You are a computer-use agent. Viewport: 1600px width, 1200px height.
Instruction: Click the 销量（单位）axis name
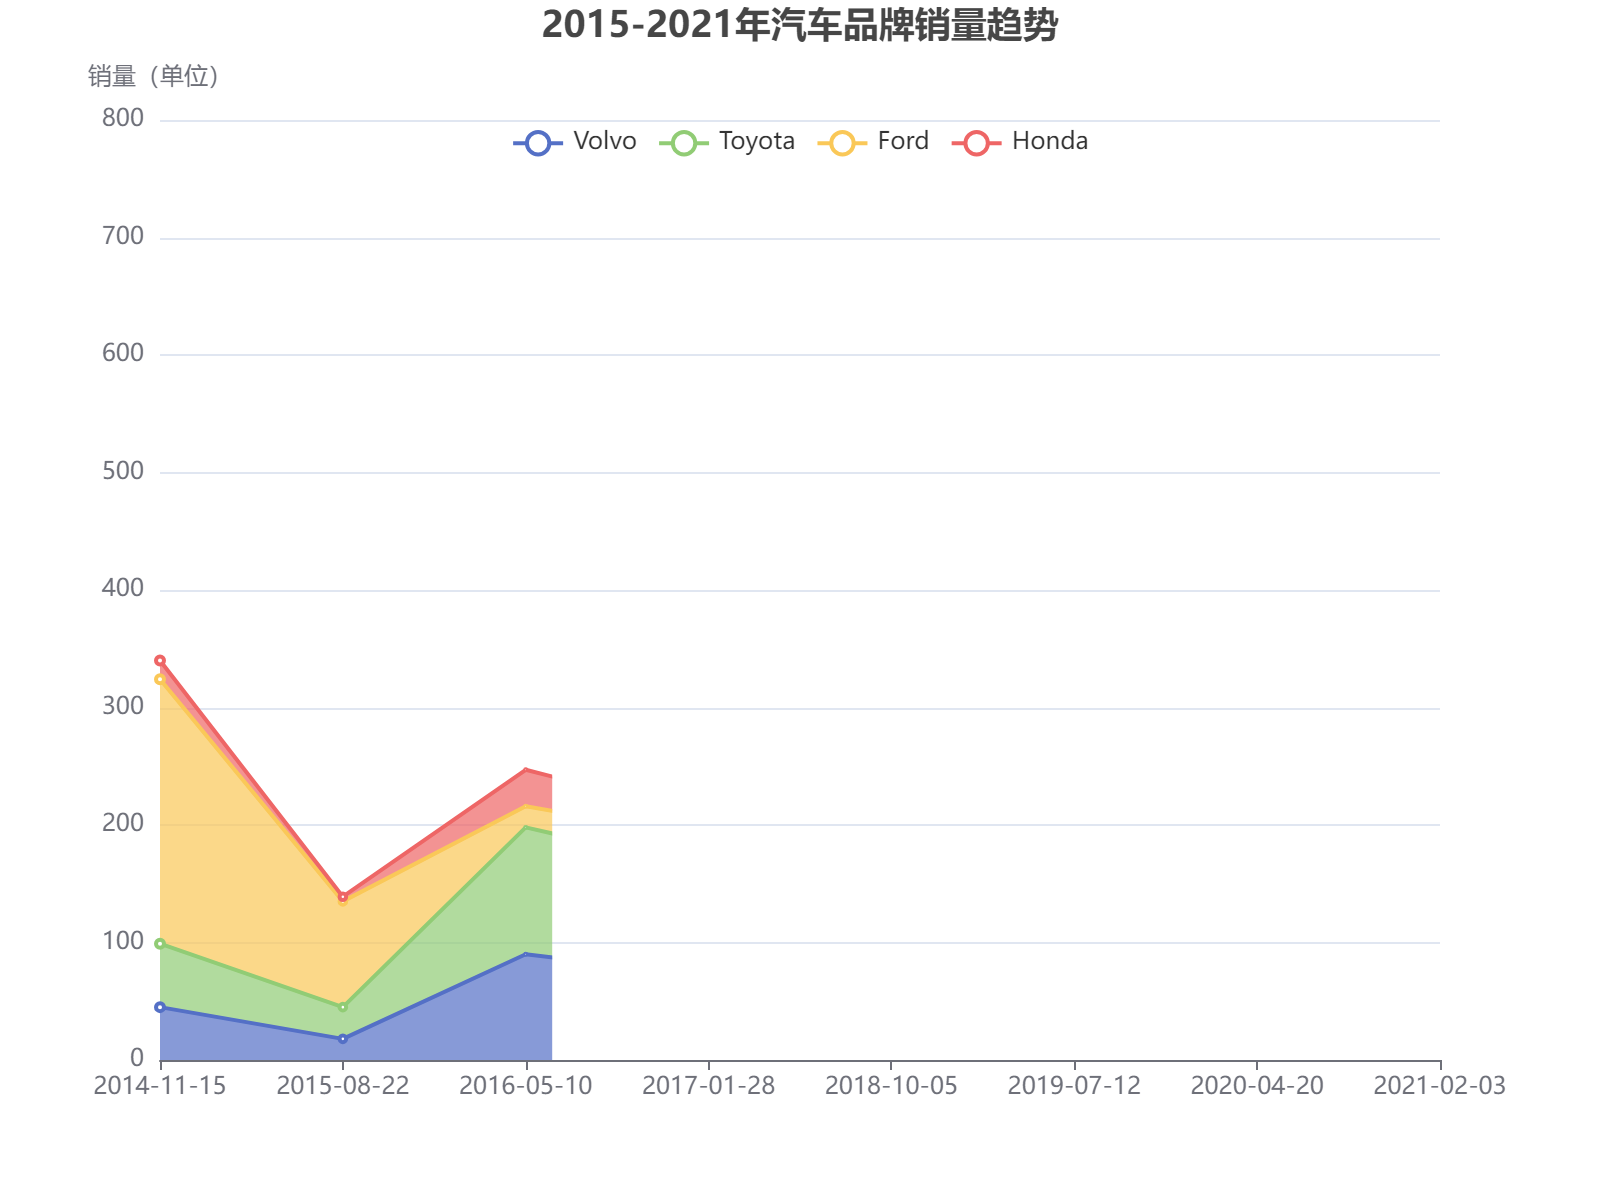[x=152, y=75]
